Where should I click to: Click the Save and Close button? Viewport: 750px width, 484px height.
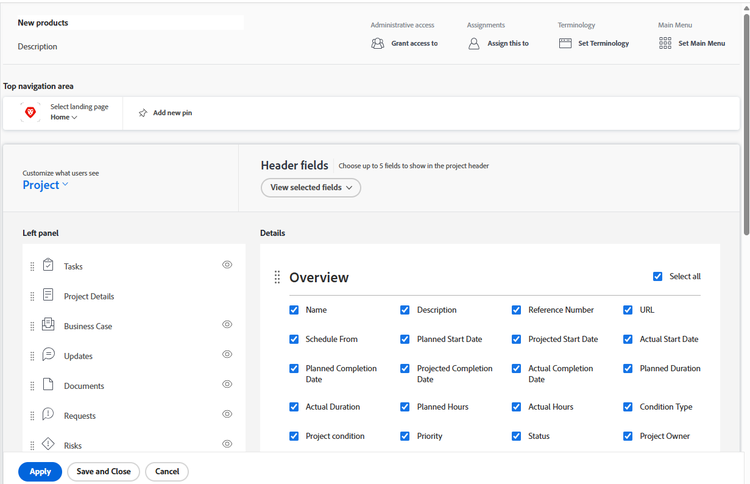103,471
